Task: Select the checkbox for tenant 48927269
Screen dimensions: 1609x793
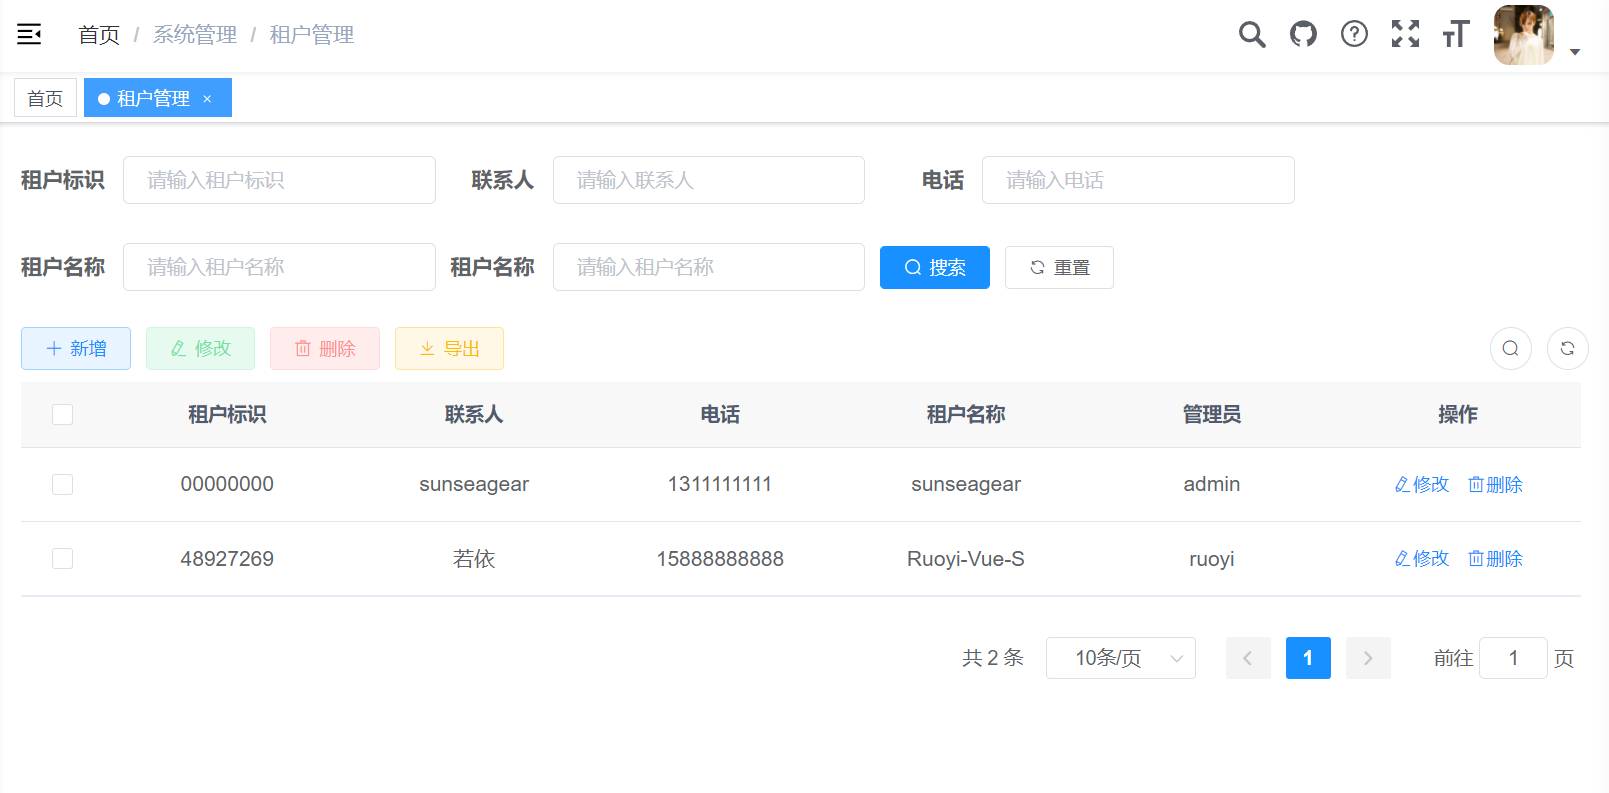Action: pyautogui.click(x=62, y=559)
